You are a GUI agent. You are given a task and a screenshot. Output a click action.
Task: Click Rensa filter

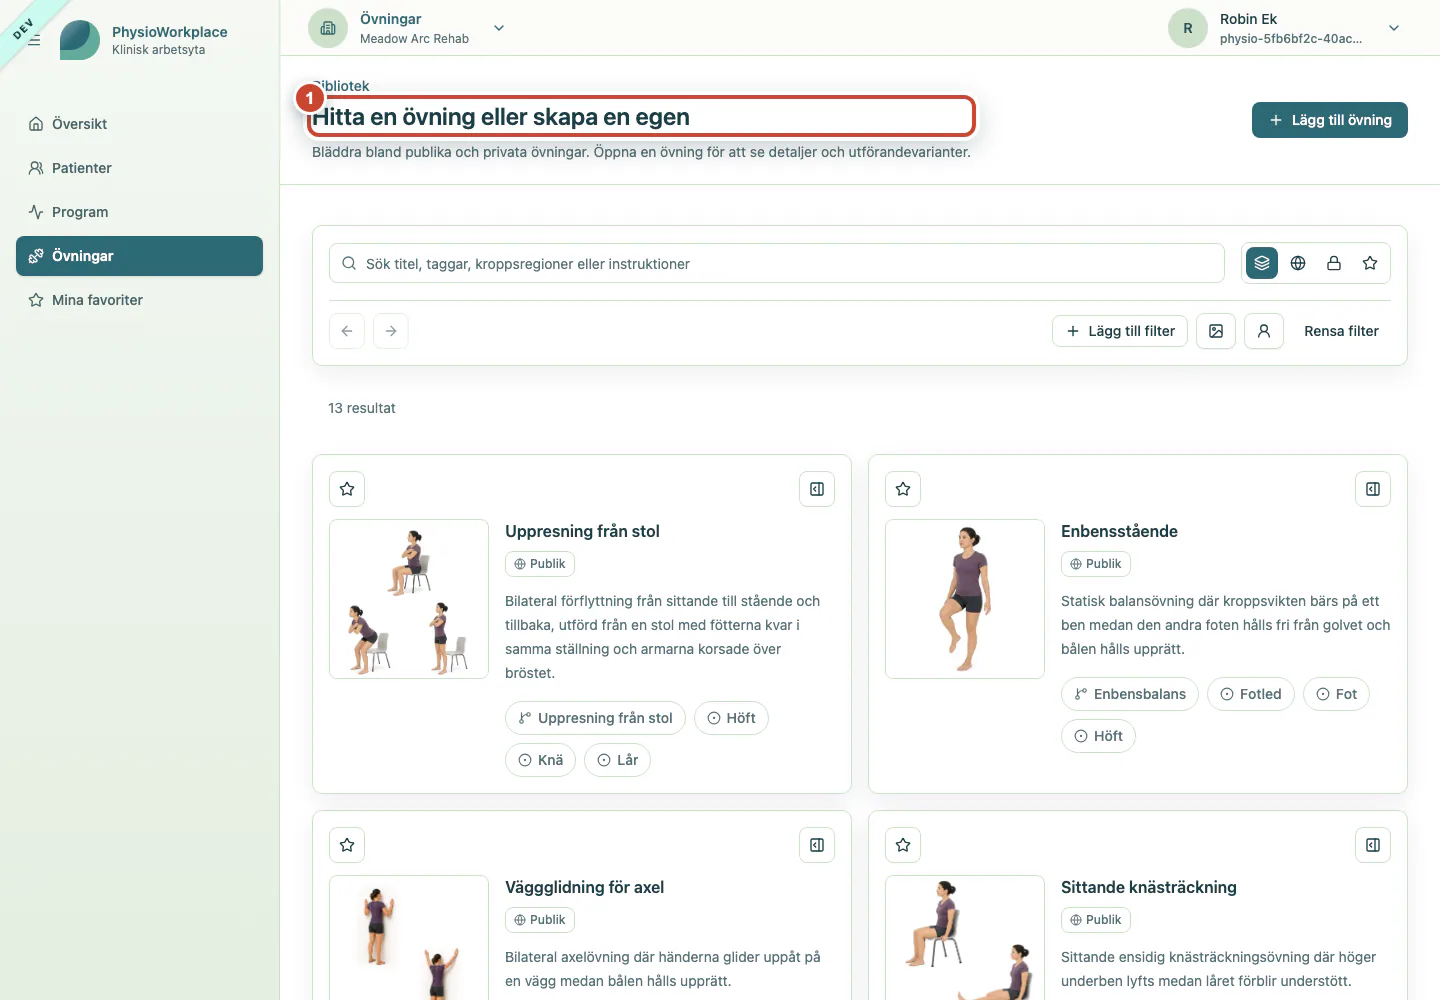1341,331
